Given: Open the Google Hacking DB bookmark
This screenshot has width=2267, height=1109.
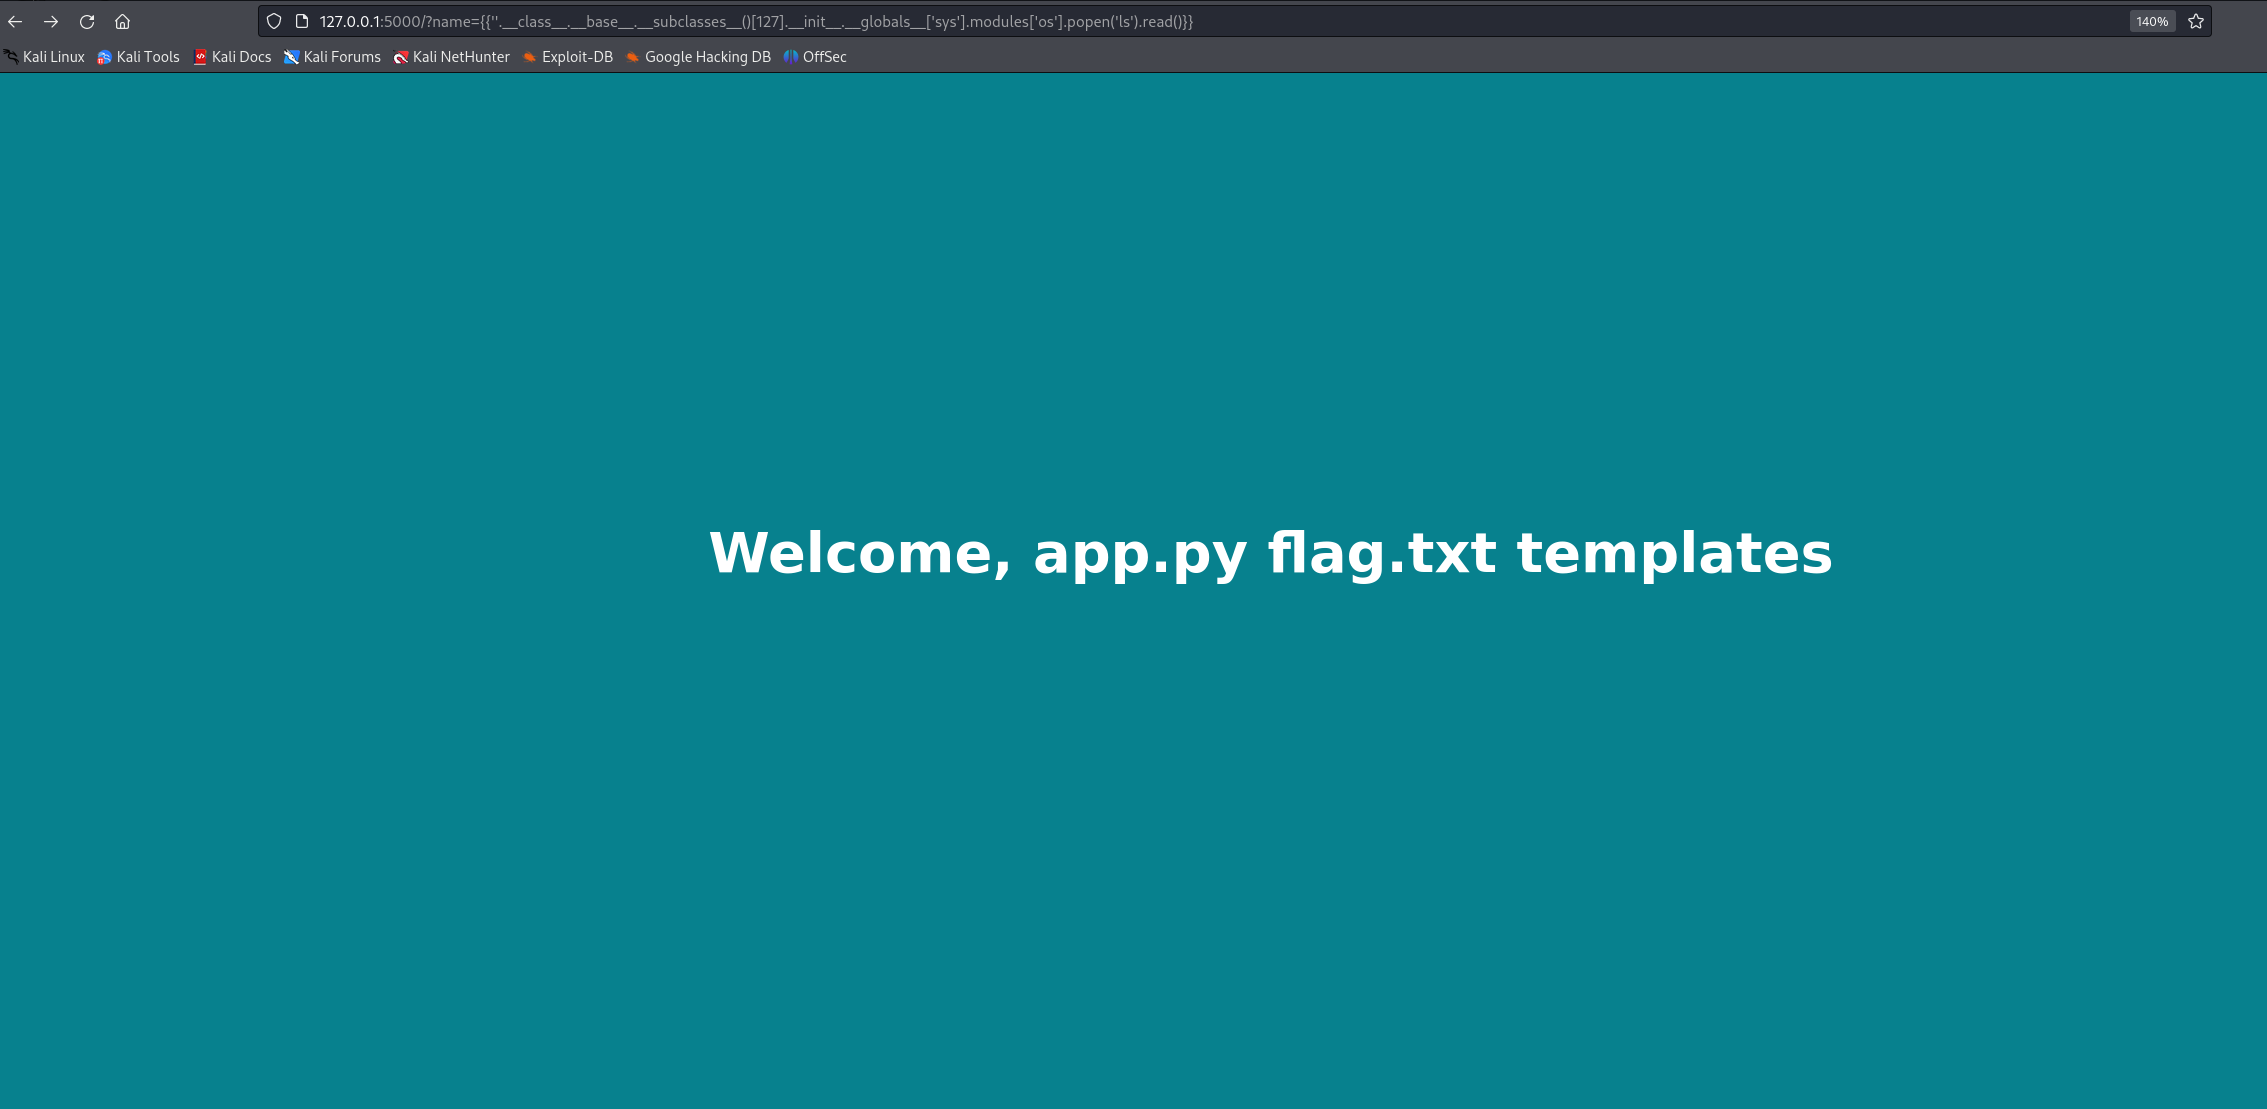Looking at the screenshot, I should [x=698, y=57].
